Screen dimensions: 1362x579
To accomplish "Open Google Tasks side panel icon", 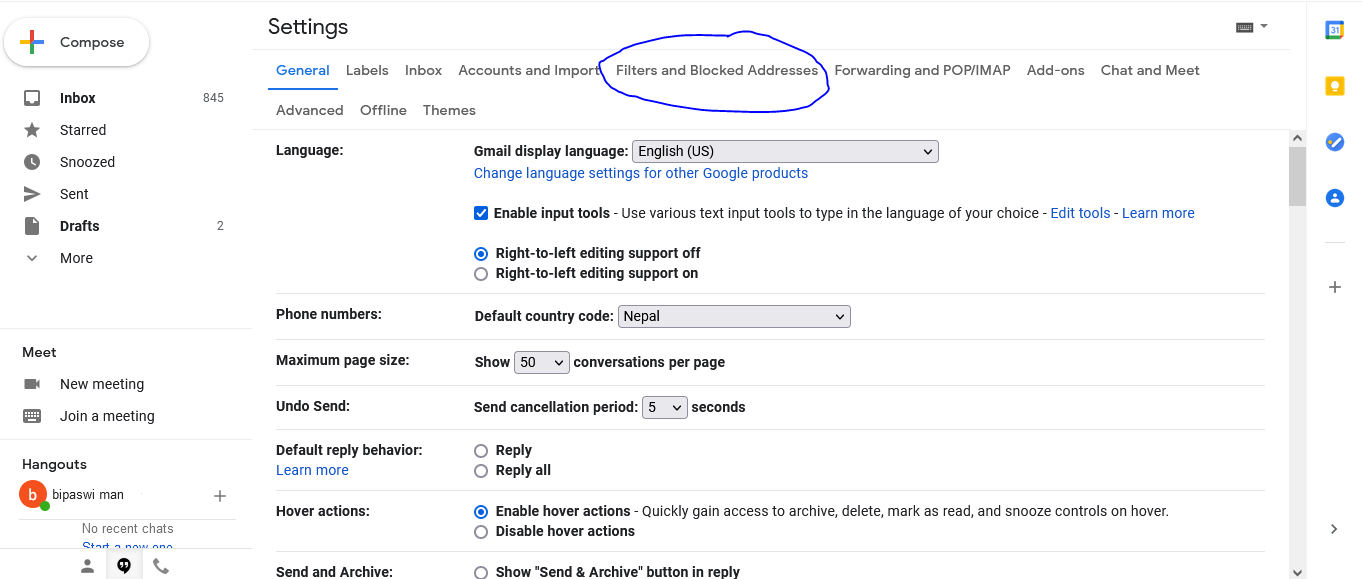I will 1334,142.
